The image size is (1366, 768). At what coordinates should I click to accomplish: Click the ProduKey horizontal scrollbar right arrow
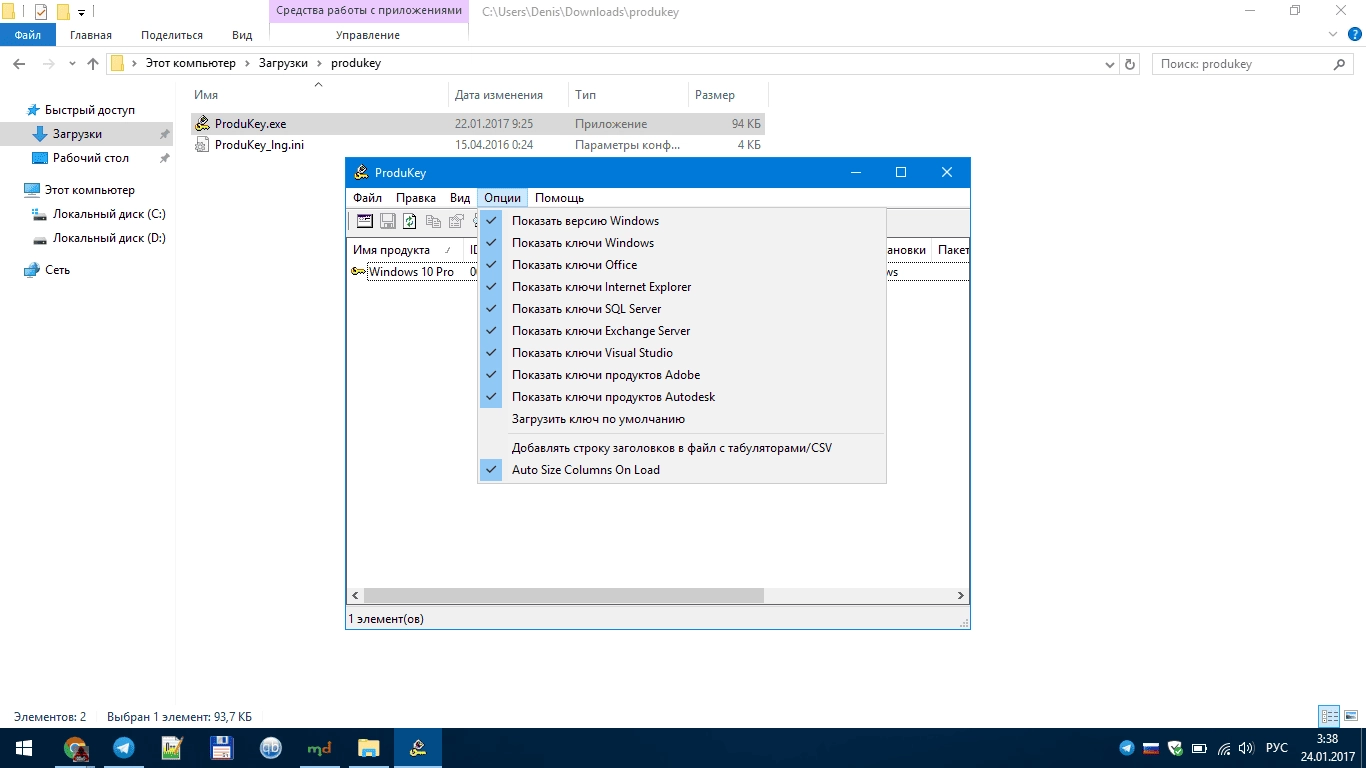point(960,595)
